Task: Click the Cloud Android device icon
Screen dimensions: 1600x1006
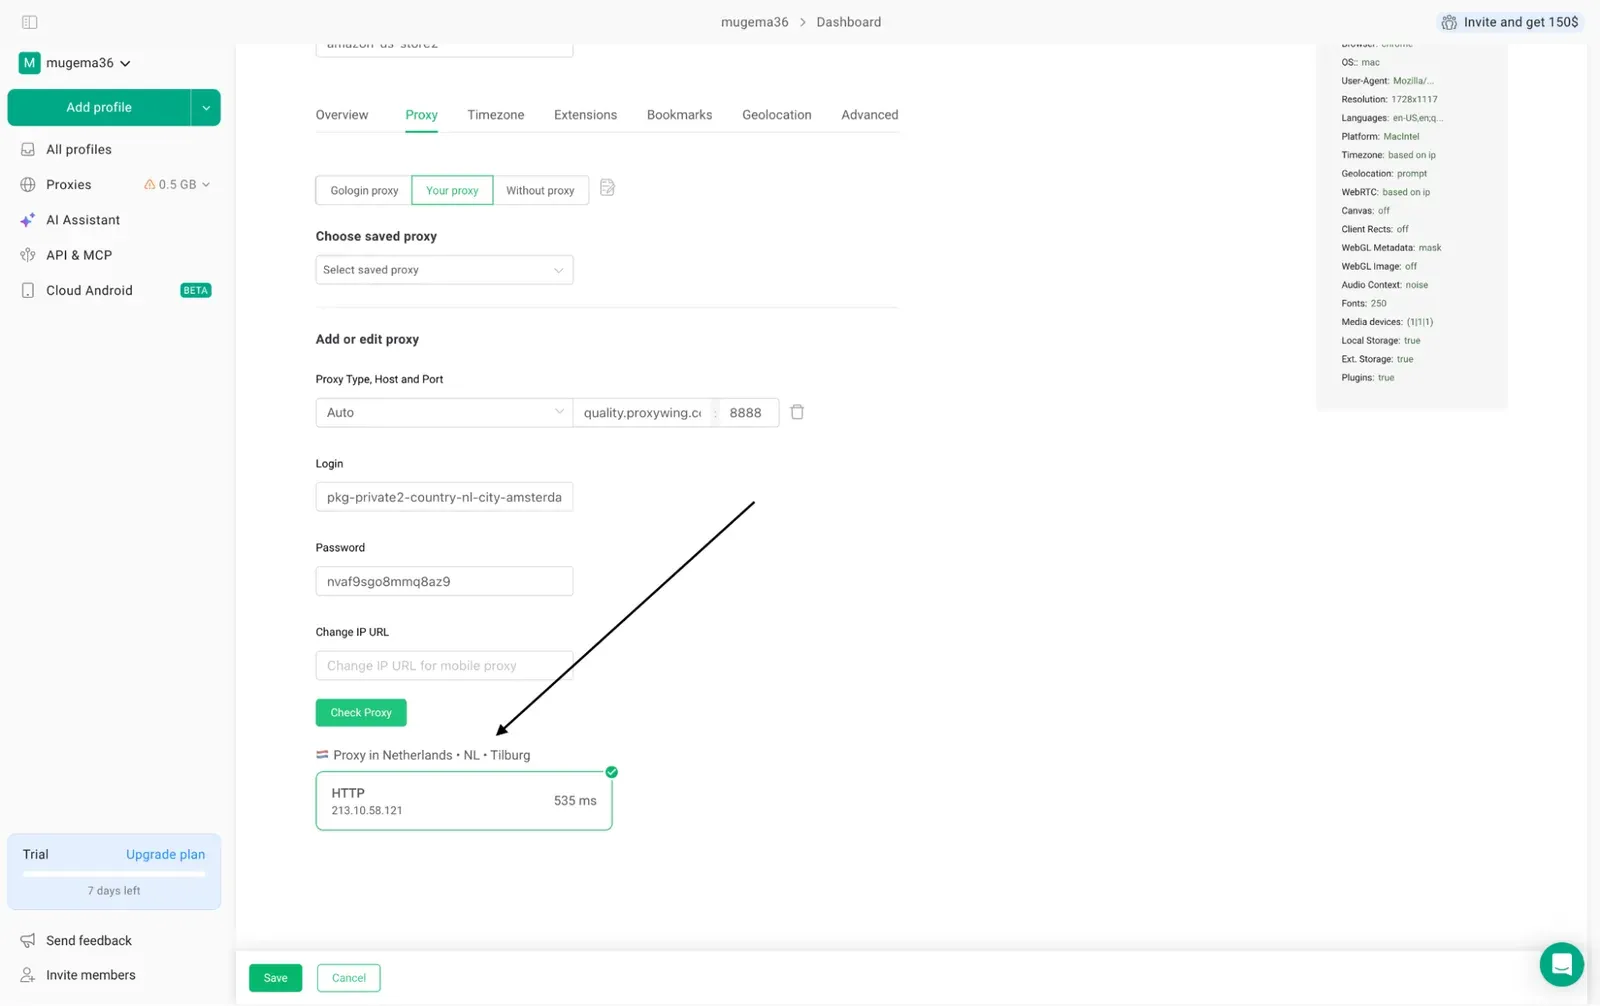Action: coord(28,290)
